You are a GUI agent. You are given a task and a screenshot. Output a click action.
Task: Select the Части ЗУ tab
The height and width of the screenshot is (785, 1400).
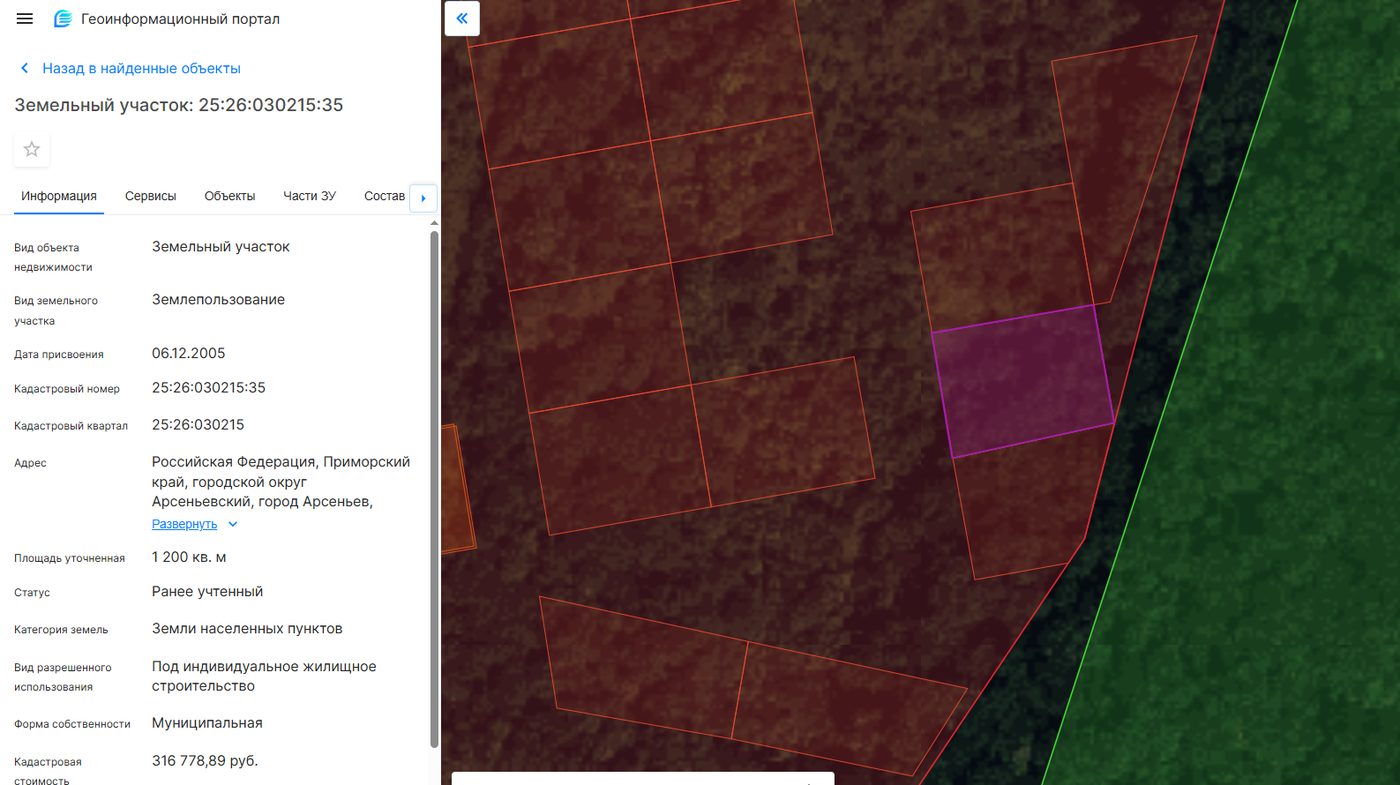click(x=309, y=196)
